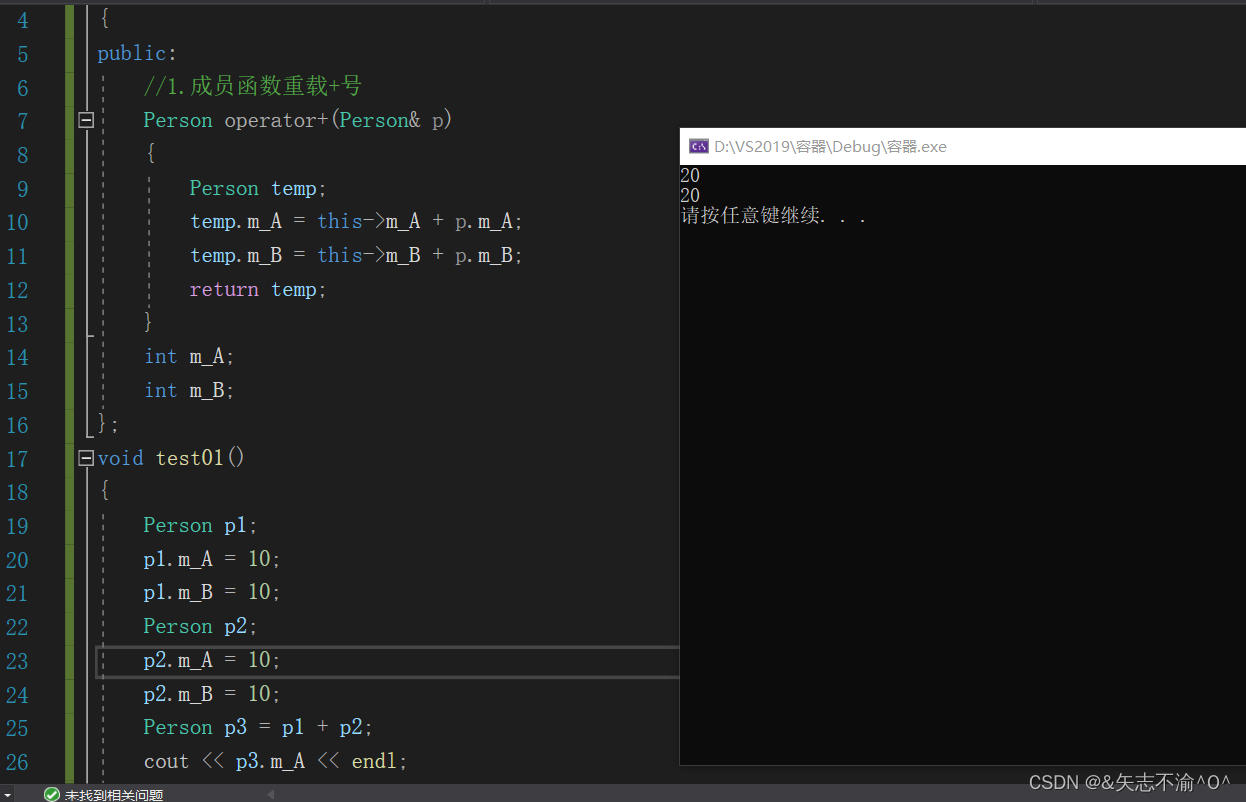Screen dimensions: 1246x802
Task: Click 'return temp;' on line 12
Action: coord(258,289)
